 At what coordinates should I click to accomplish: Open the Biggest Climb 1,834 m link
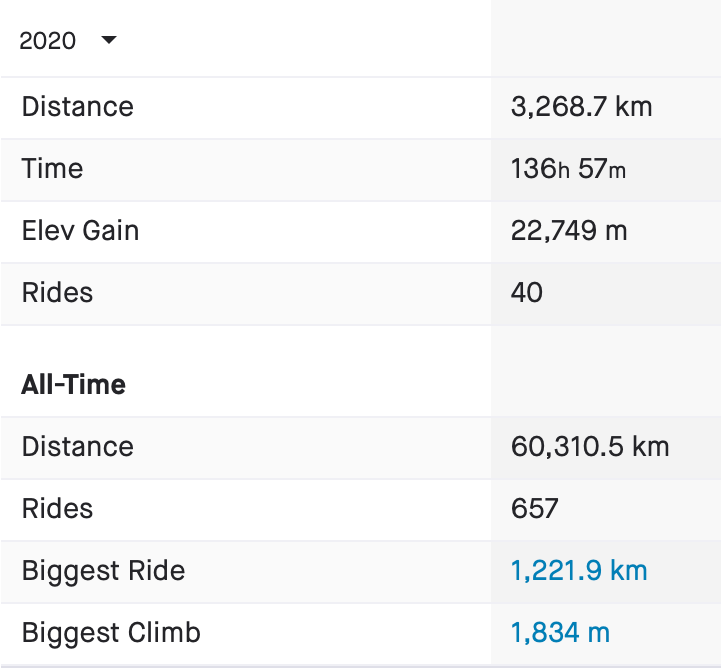pos(560,633)
